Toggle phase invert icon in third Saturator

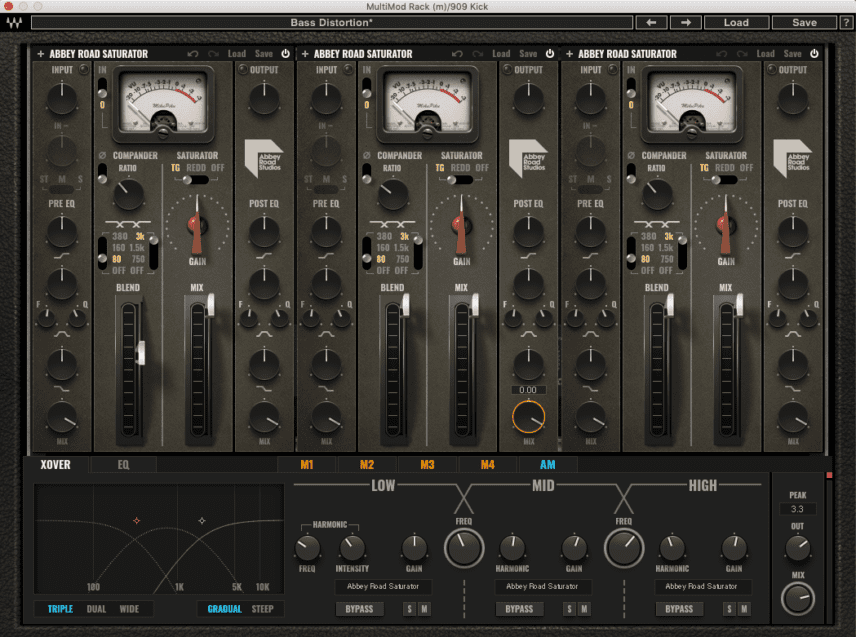[631, 156]
